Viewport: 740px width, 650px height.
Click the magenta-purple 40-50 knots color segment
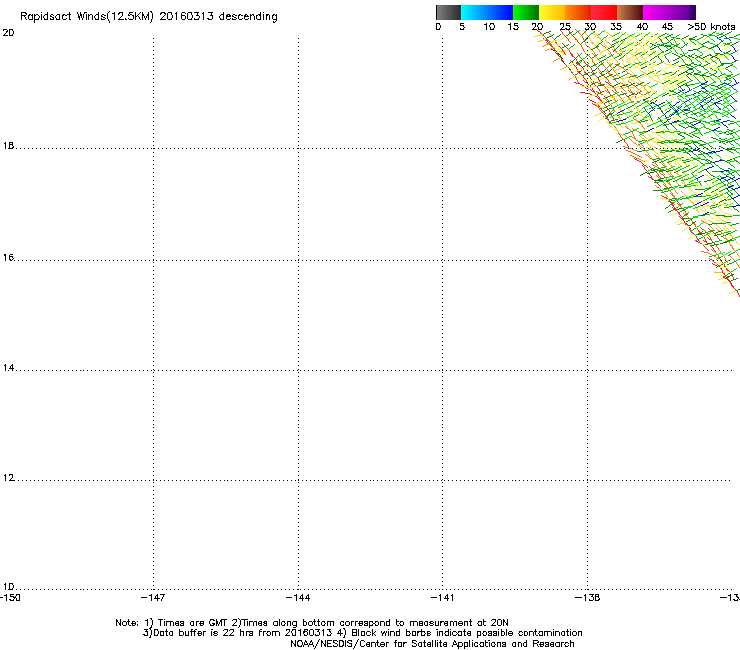click(669, 12)
